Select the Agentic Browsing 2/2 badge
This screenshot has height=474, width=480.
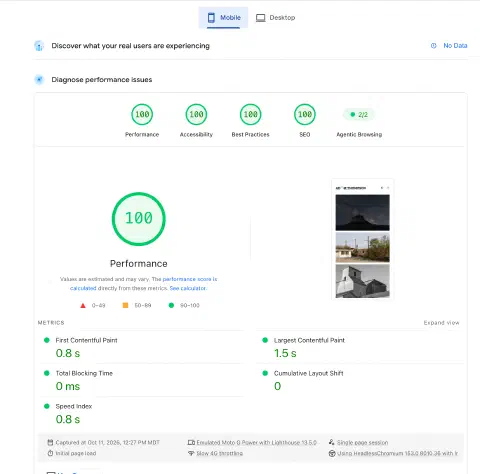tap(359, 115)
